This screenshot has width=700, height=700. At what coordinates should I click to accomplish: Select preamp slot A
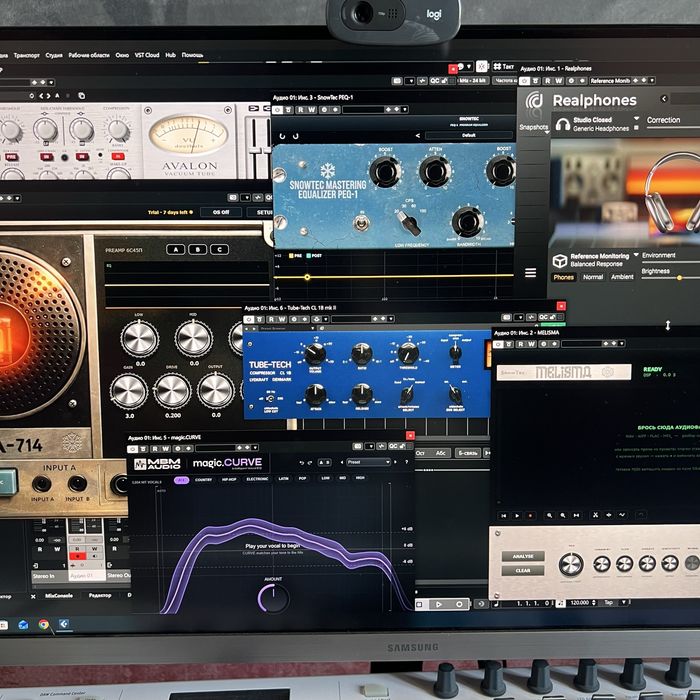(x=176, y=250)
